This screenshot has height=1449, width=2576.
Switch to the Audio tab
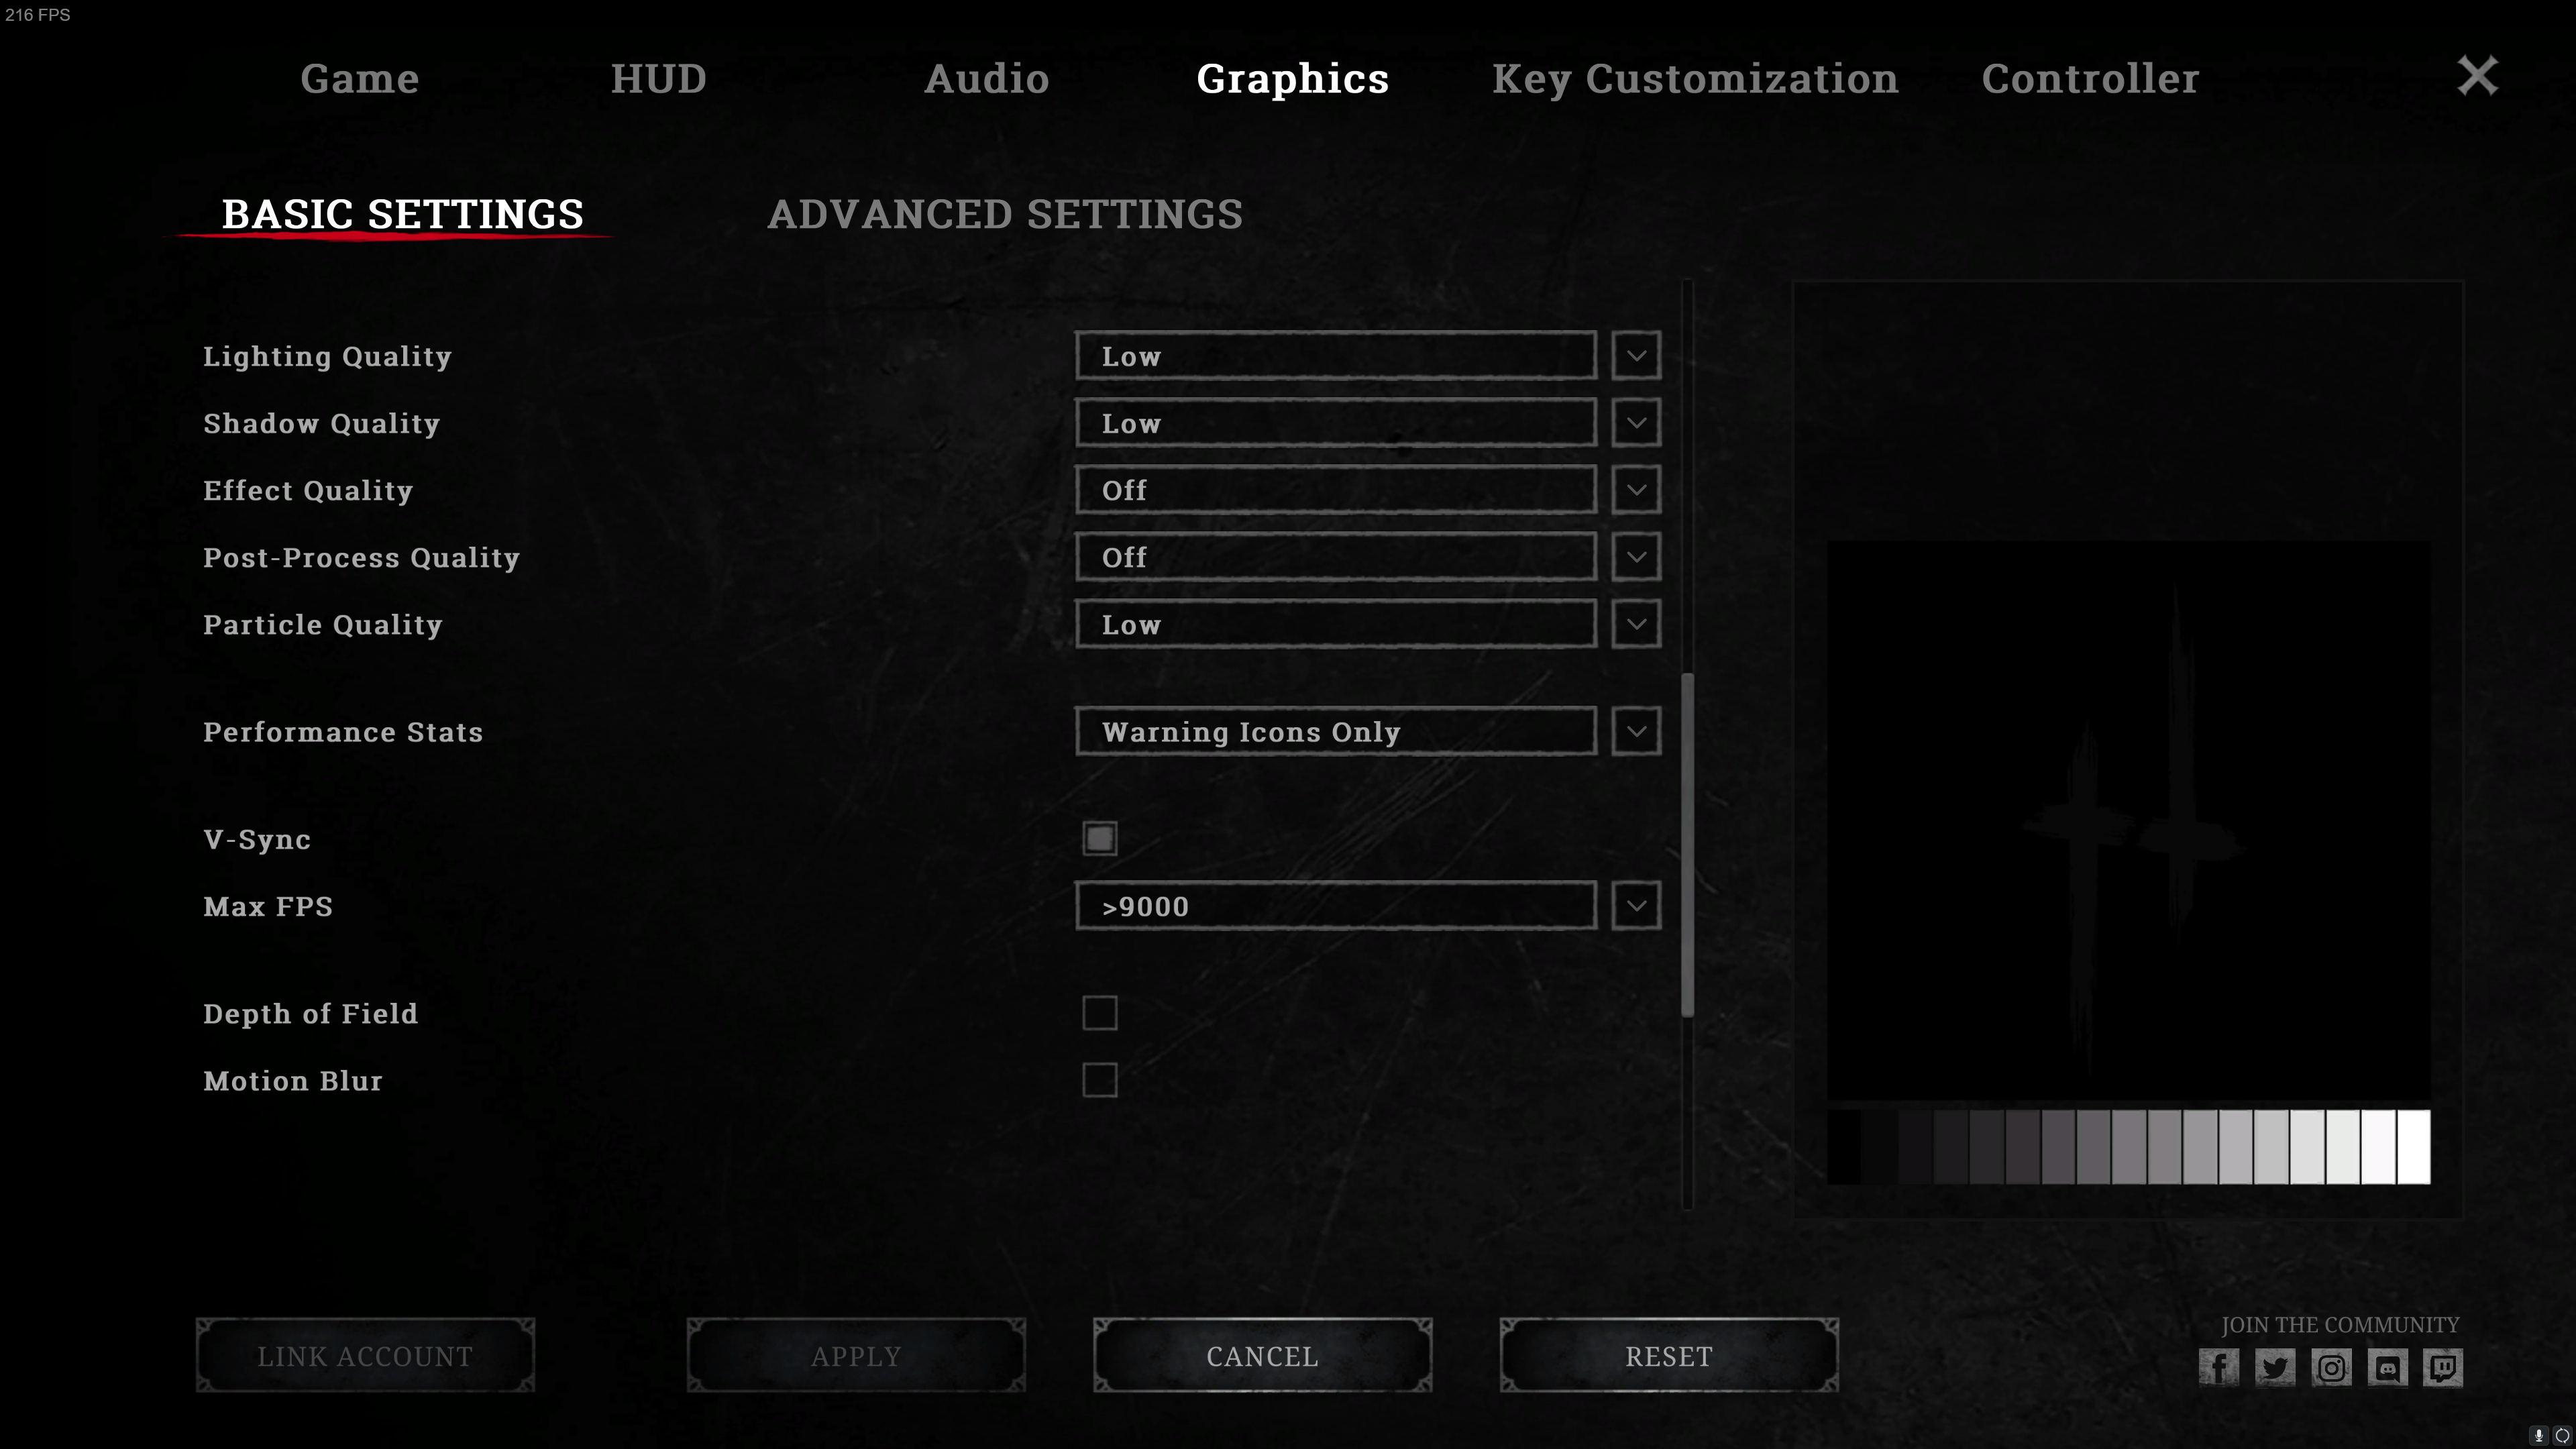point(986,78)
